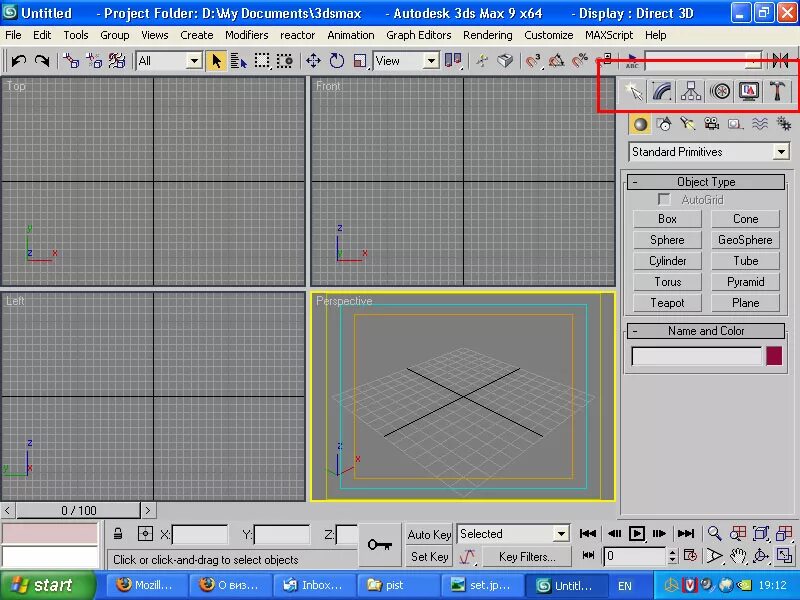This screenshot has height=600, width=800.
Task: Go to the start frame
Action: (x=587, y=534)
